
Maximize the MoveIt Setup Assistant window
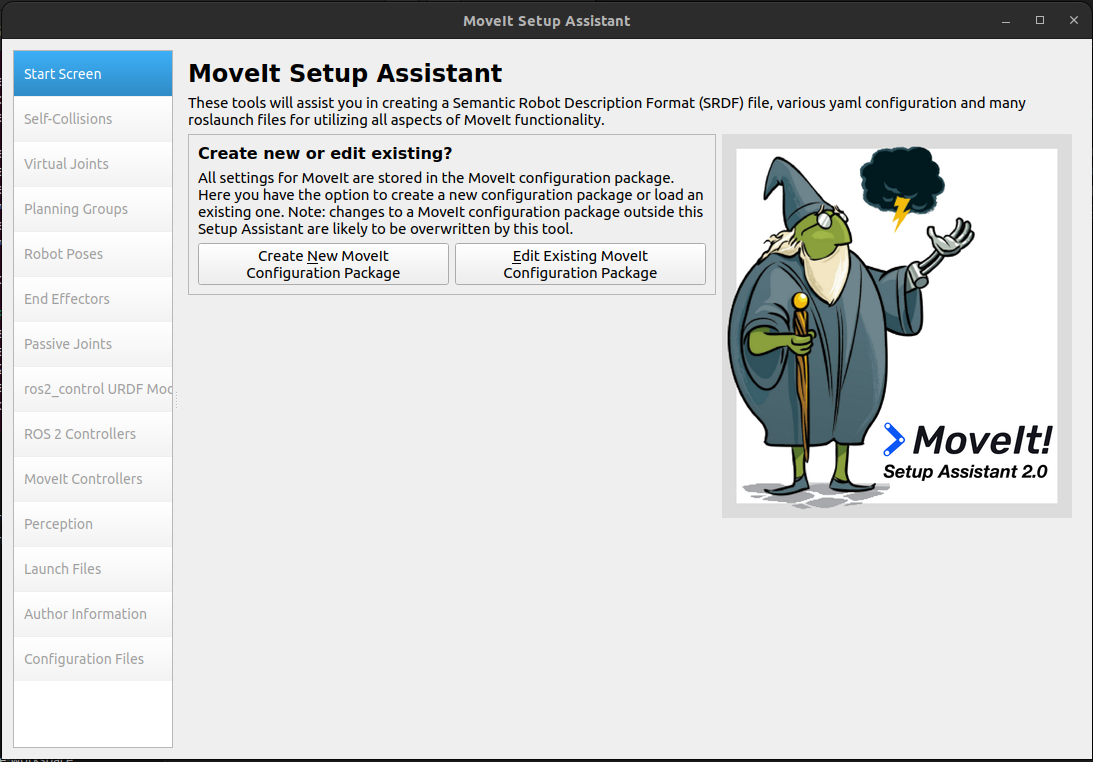[x=1040, y=20]
